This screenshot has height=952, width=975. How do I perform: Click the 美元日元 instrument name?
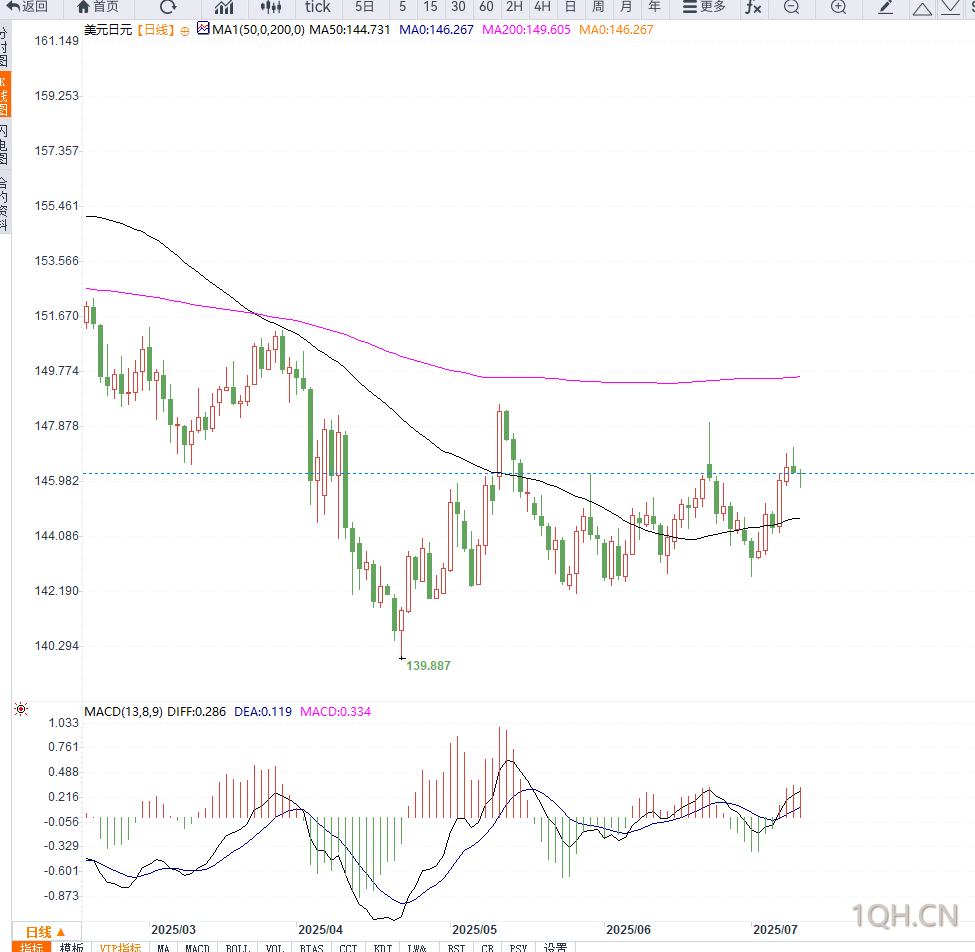108,30
